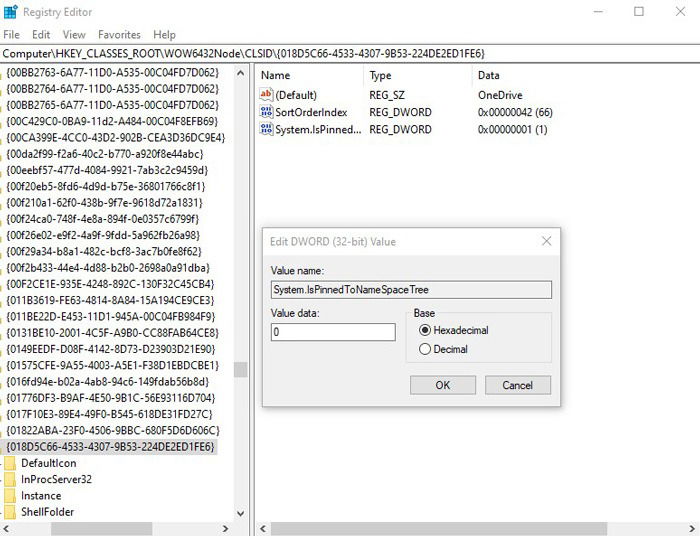Click the 0x00000042 (66) data value
The height and width of the screenshot is (536, 700).
click(515, 112)
